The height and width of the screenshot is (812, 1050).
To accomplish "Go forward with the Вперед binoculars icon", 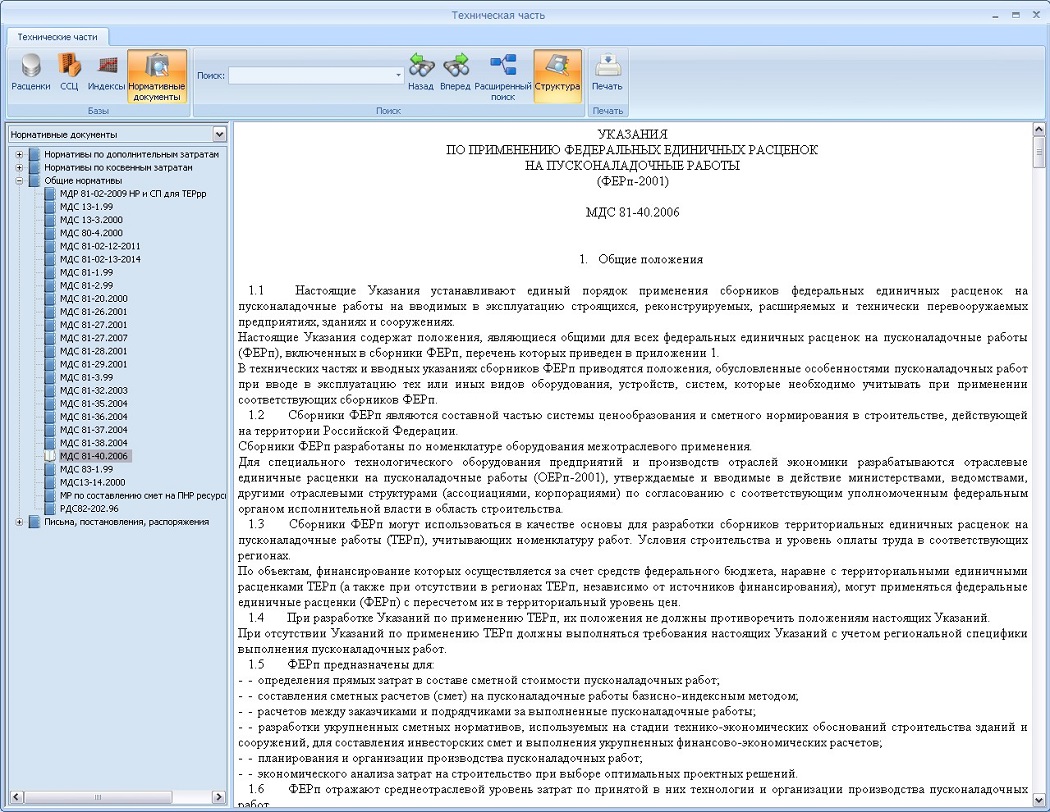I will pos(455,73).
